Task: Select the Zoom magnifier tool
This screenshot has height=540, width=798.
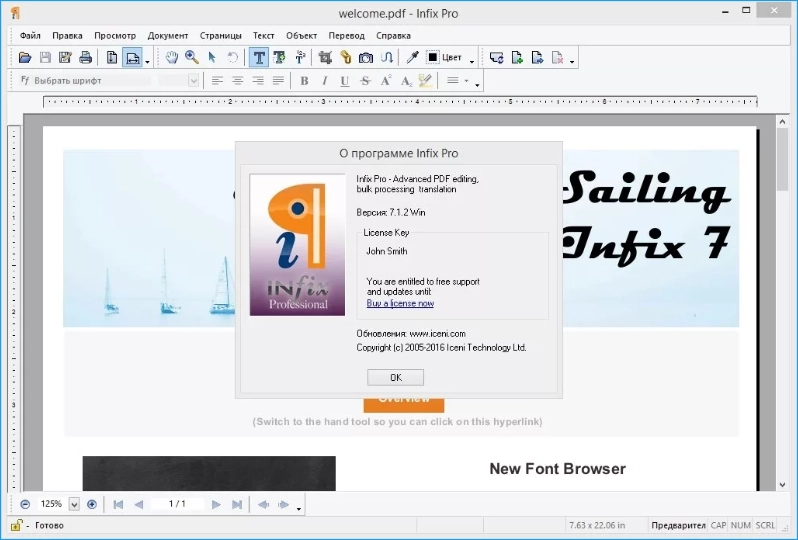Action: click(x=192, y=58)
